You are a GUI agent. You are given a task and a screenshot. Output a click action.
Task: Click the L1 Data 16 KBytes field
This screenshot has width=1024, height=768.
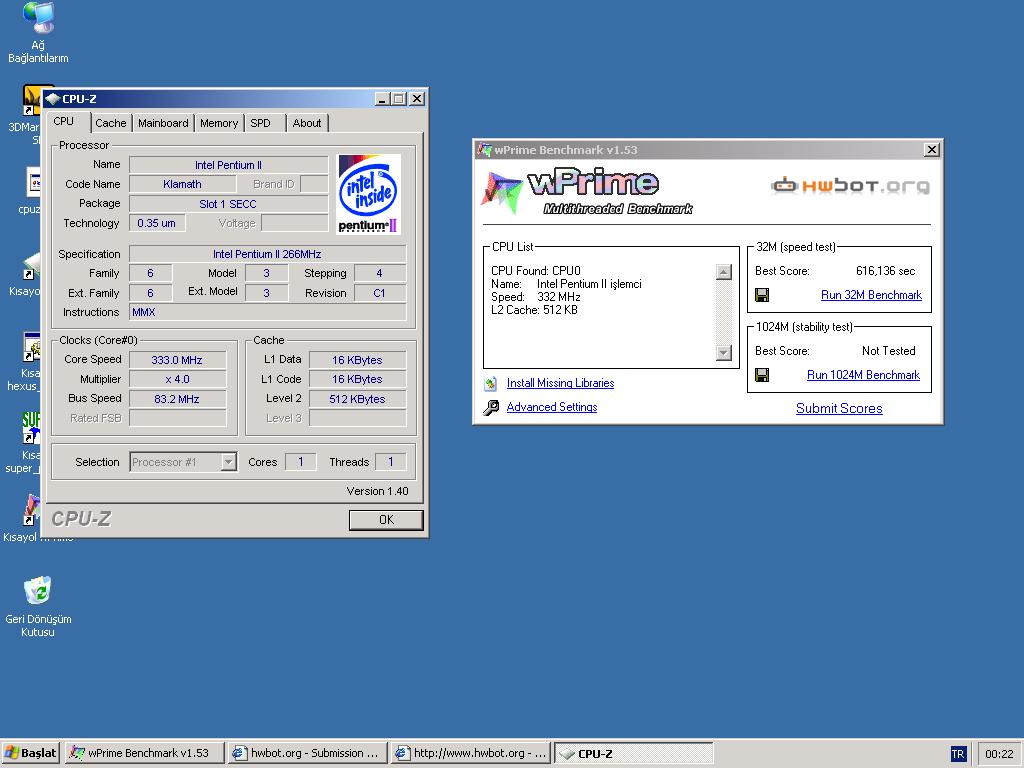357,360
